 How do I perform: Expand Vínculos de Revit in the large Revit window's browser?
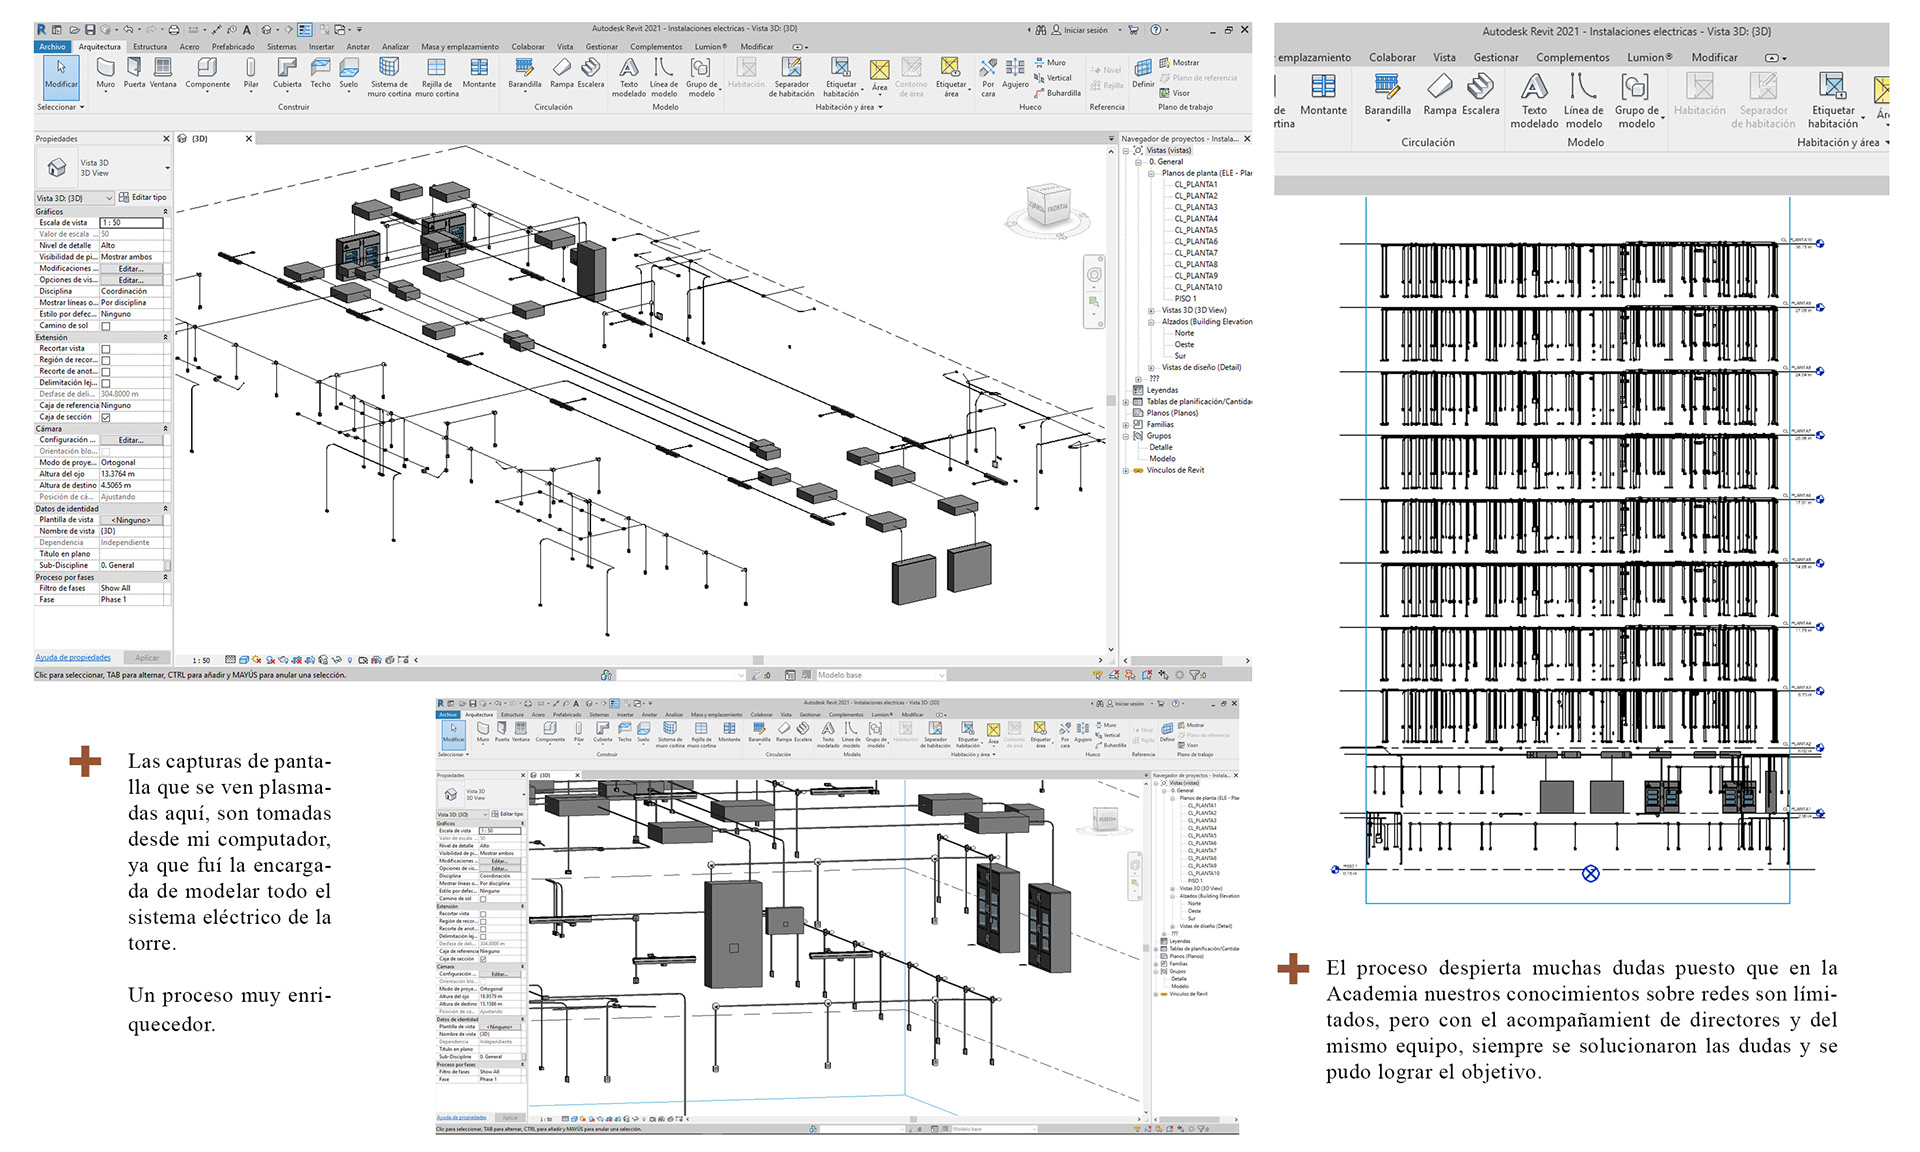1126,471
